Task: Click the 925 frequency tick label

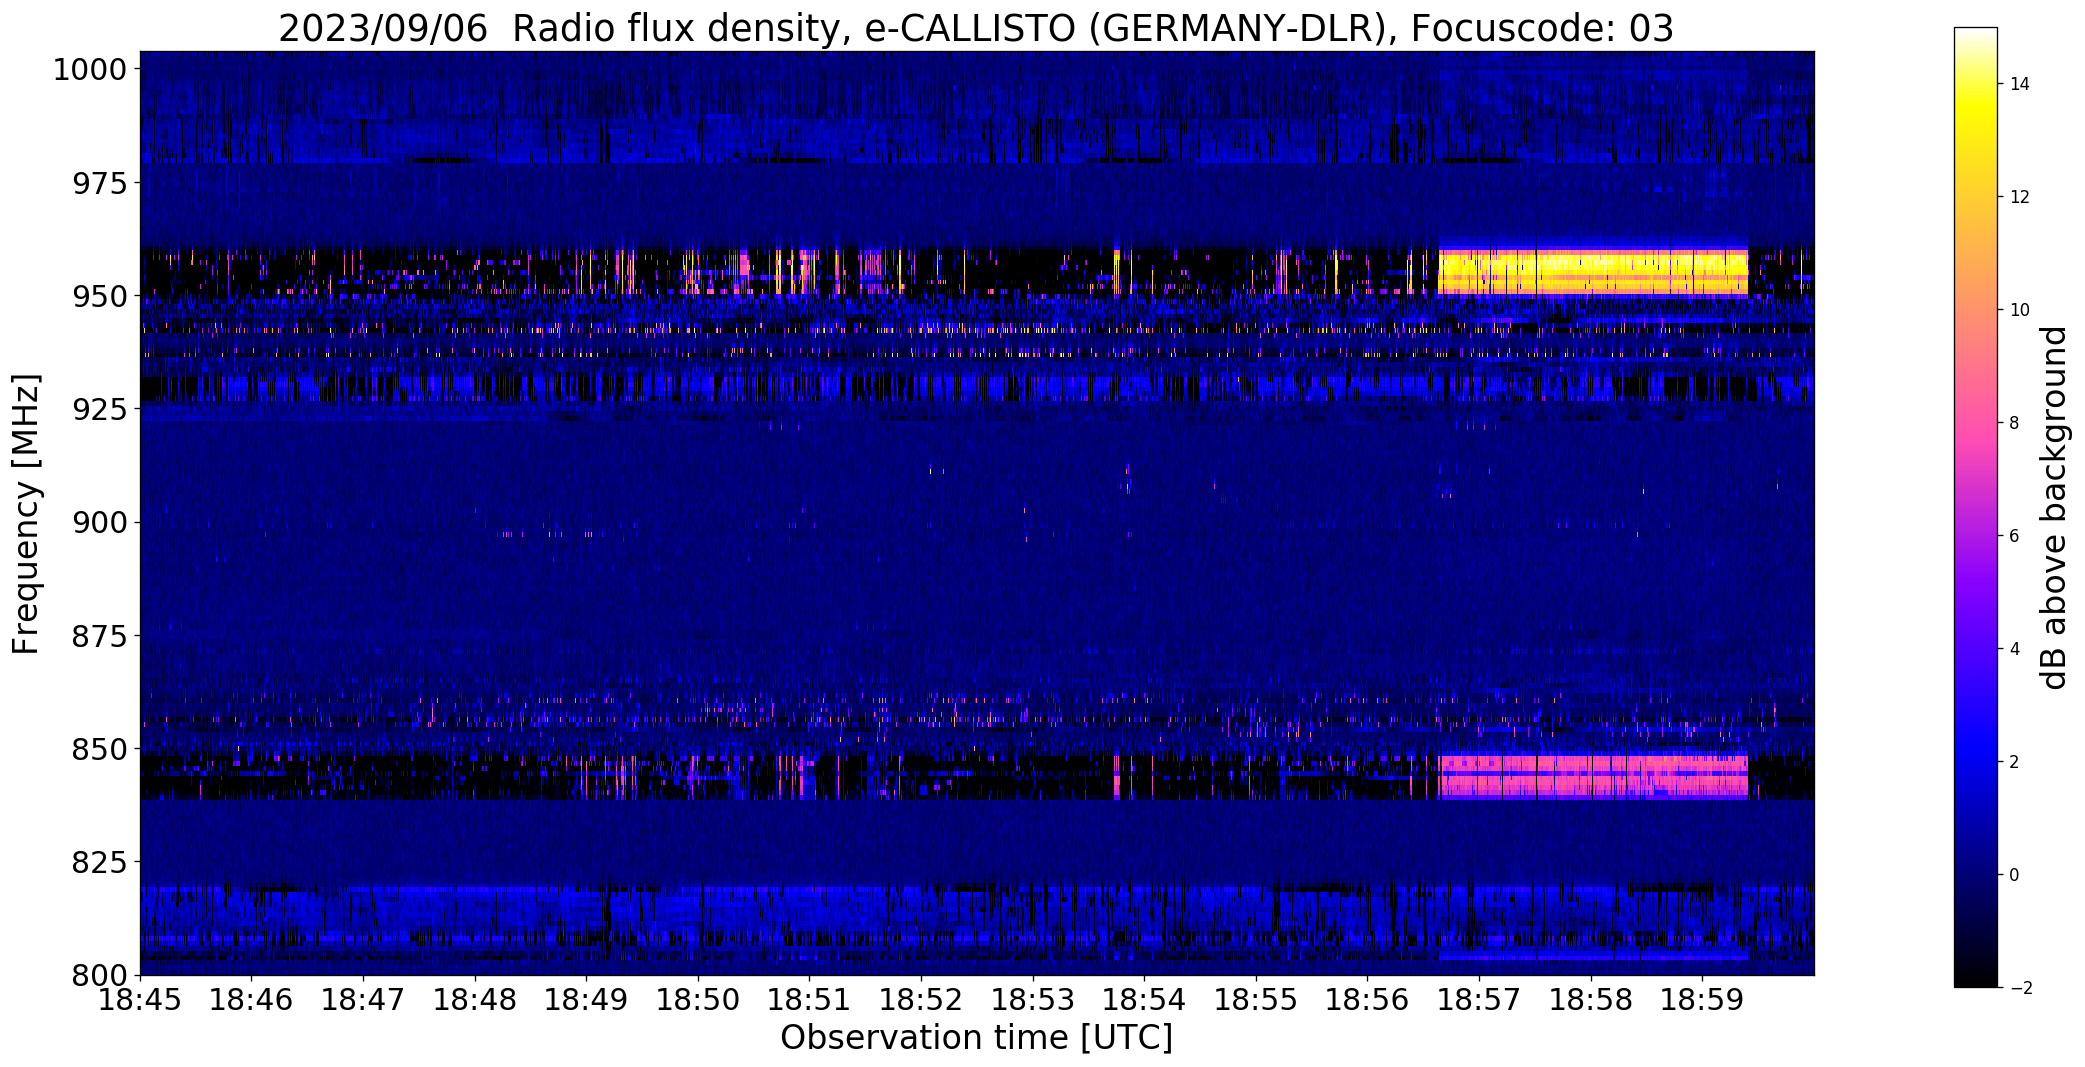Action: [x=99, y=409]
